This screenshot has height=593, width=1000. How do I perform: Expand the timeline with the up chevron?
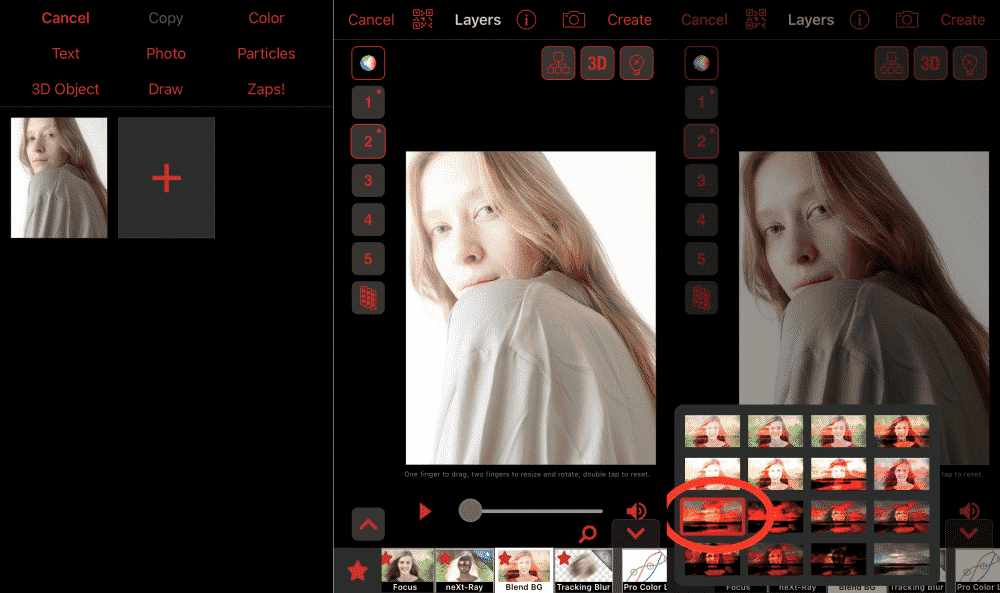tap(368, 524)
